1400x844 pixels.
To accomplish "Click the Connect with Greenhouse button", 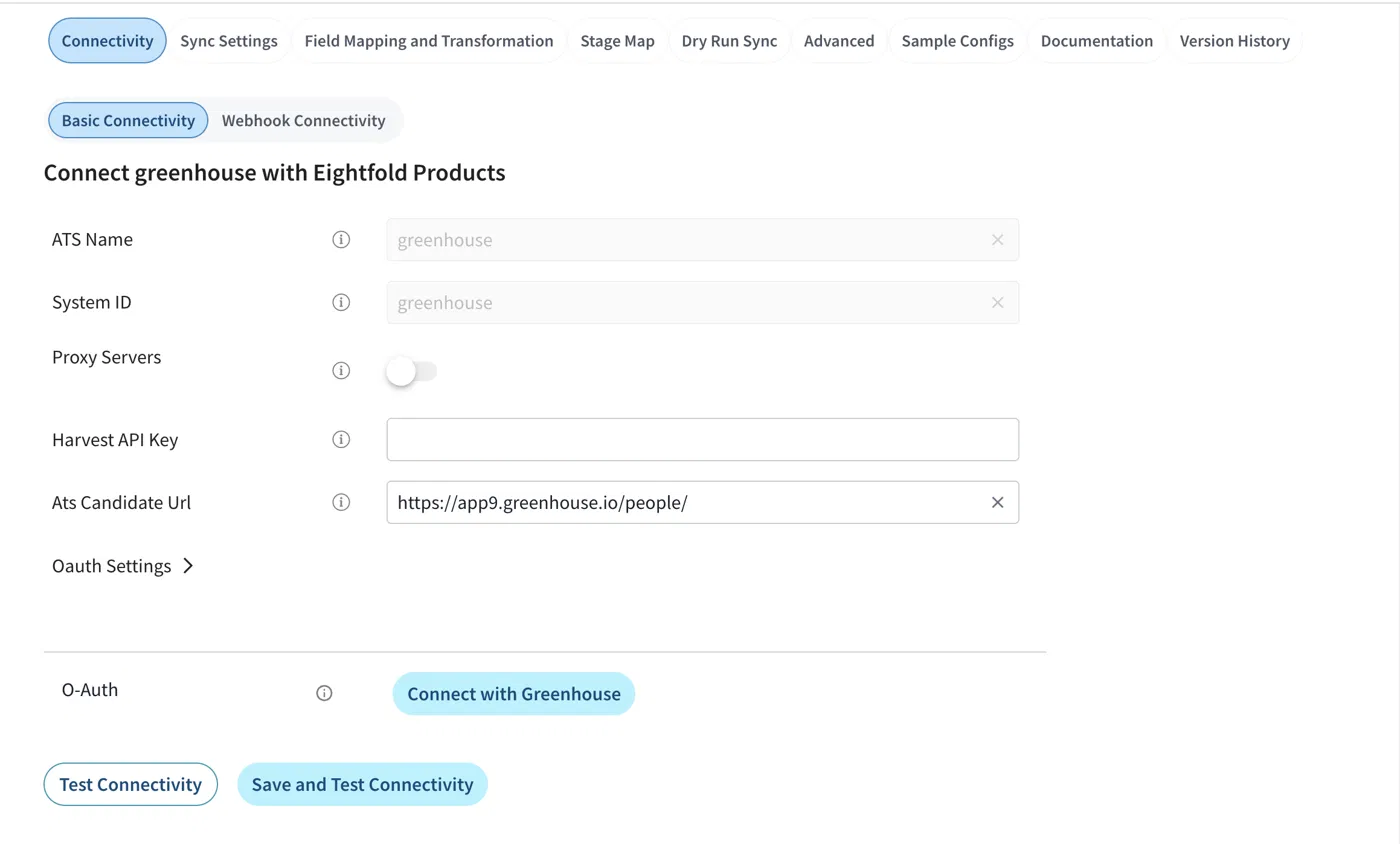I will (514, 694).
